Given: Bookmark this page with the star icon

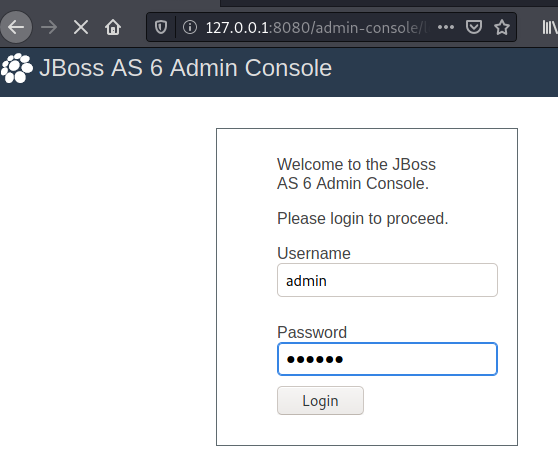Looking at the screenshot, I should pos(502,27).
